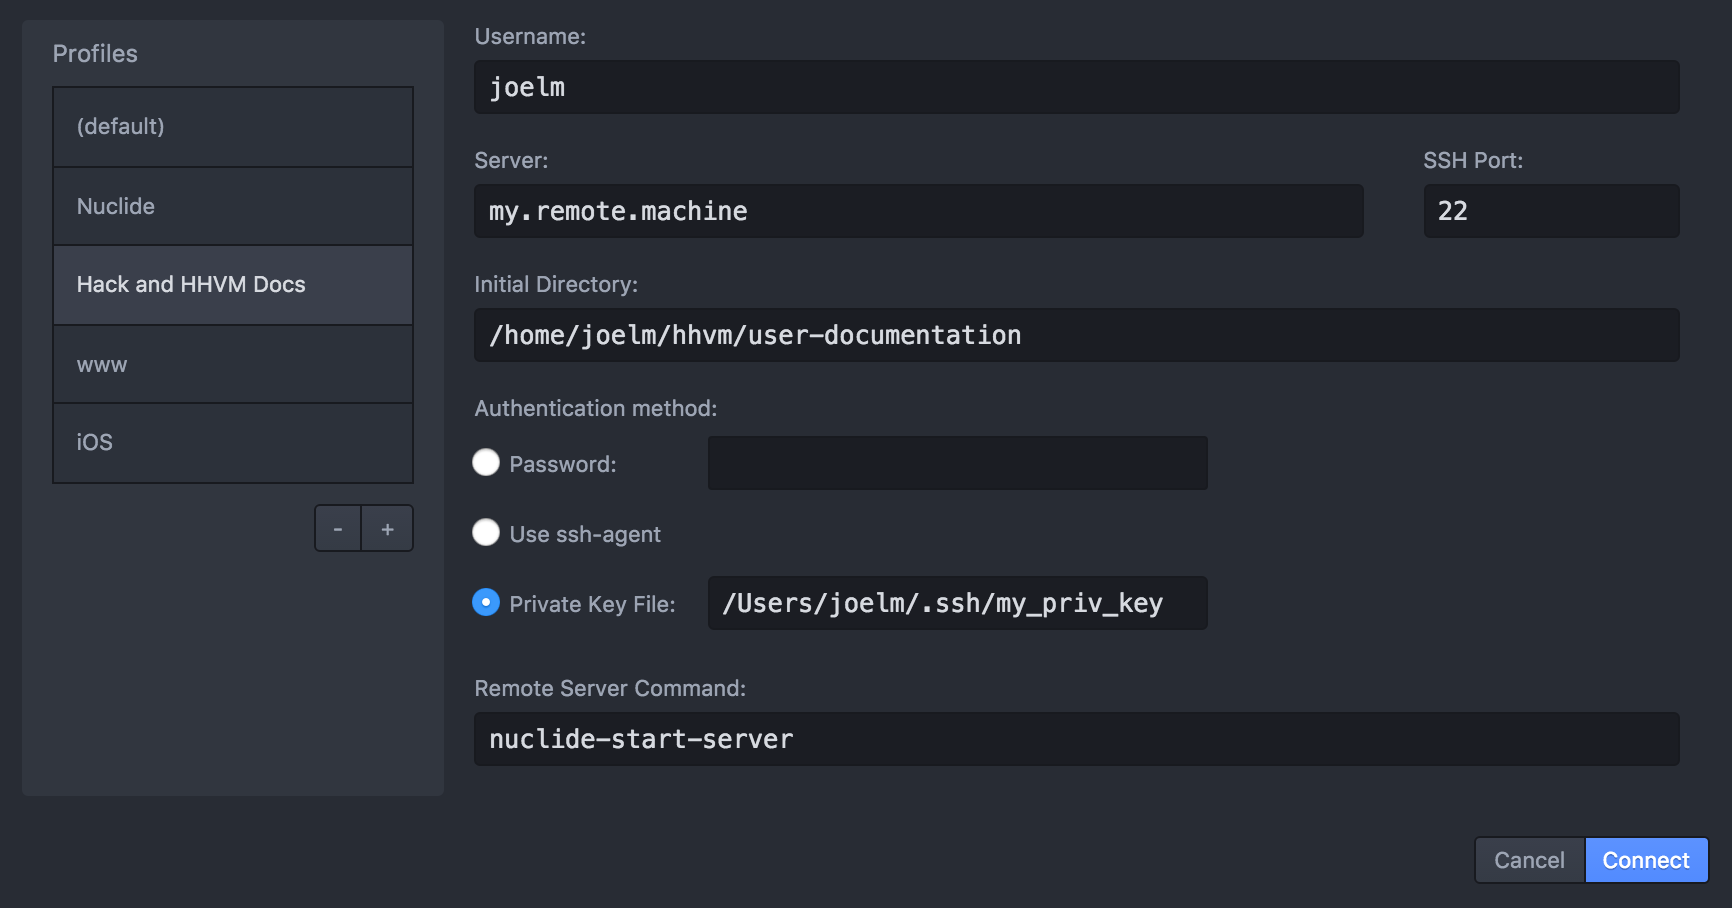
Task: Select the Nuclide profile
Action: pos(233,206)
